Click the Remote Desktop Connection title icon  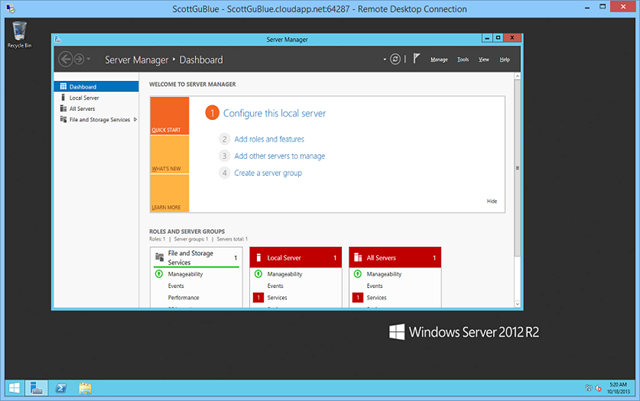[11, 8]
